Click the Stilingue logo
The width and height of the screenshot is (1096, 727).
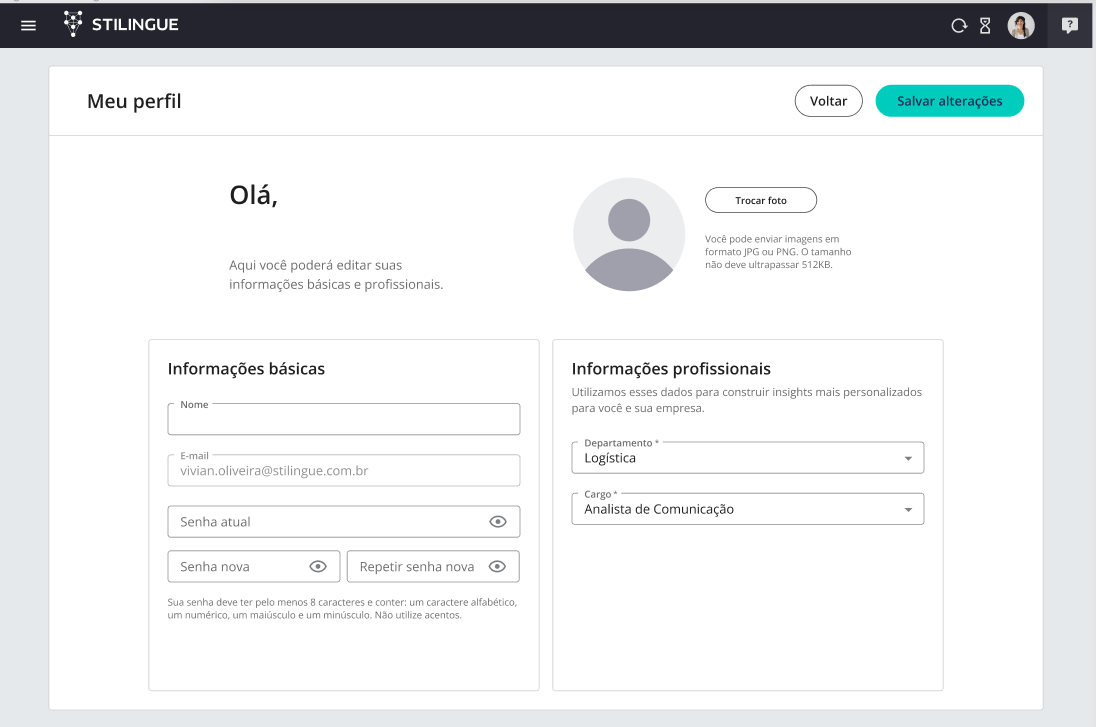tap(121, 25)
